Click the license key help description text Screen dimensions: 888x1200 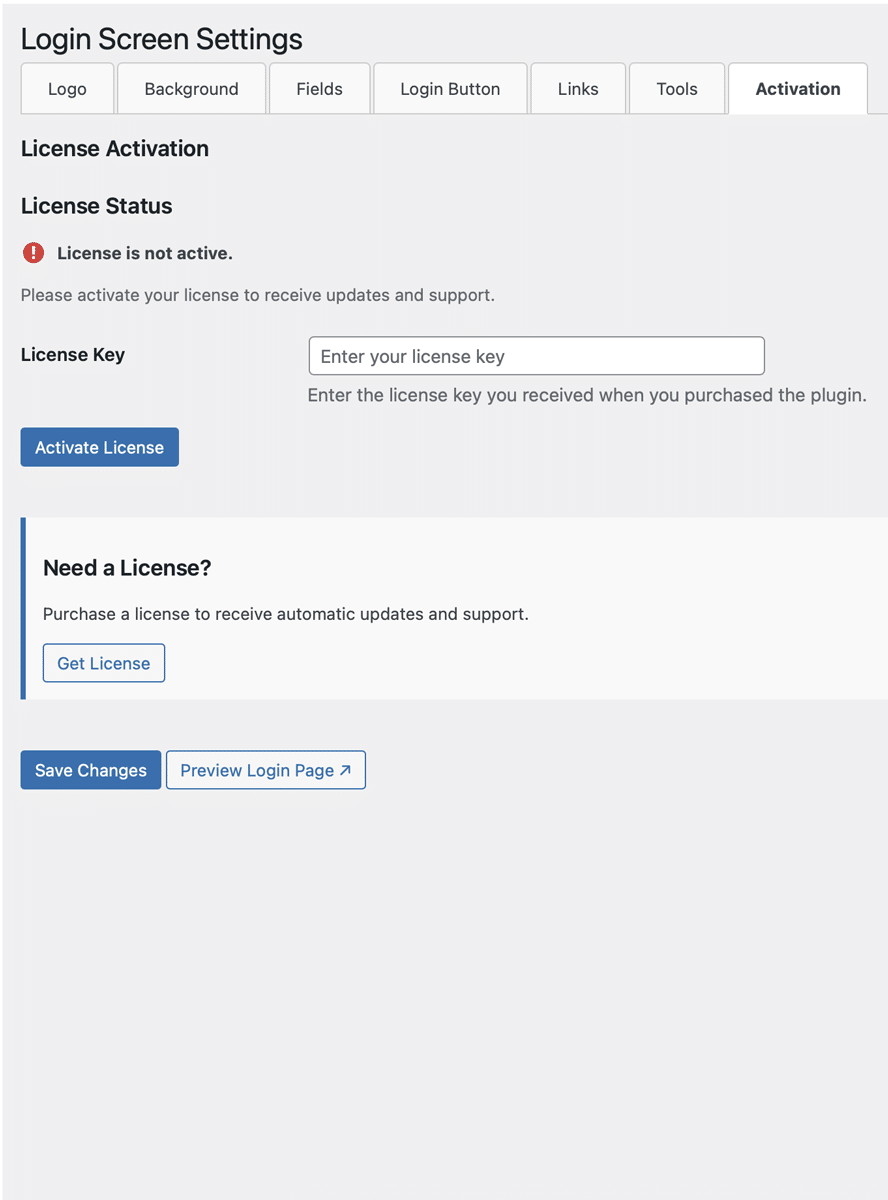(587, 395)
